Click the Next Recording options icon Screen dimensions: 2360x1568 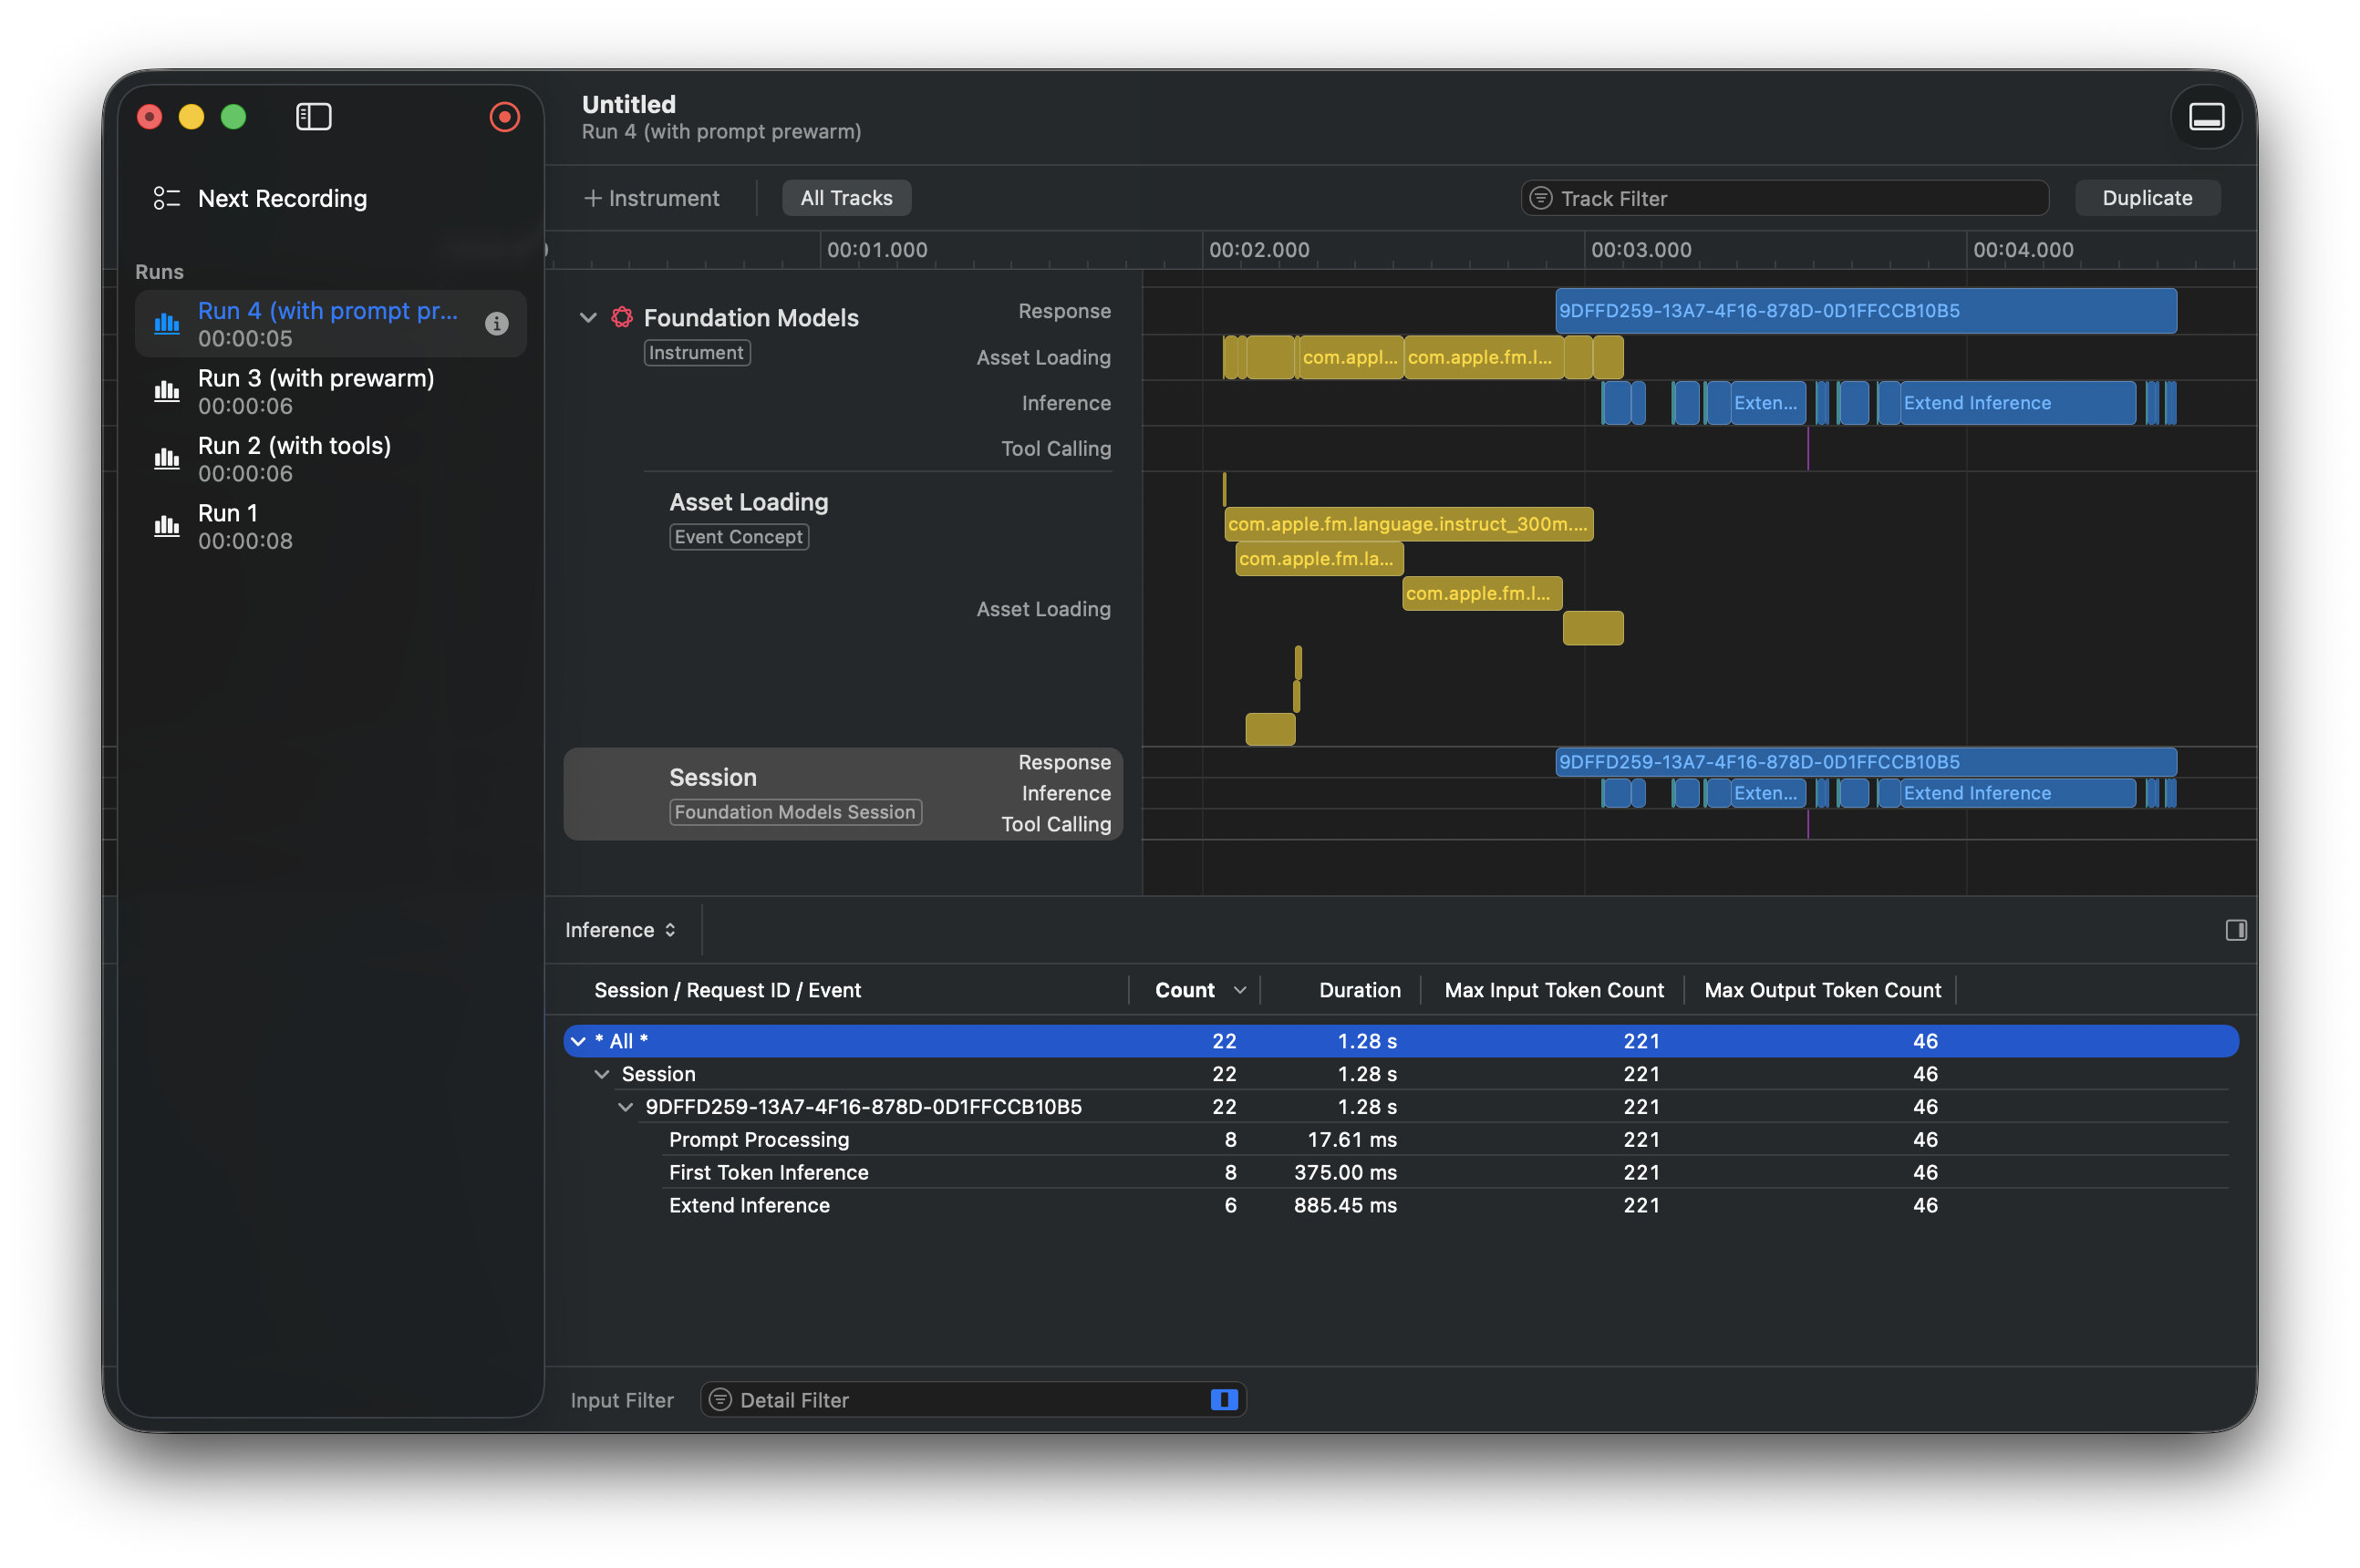pos(166,198)
